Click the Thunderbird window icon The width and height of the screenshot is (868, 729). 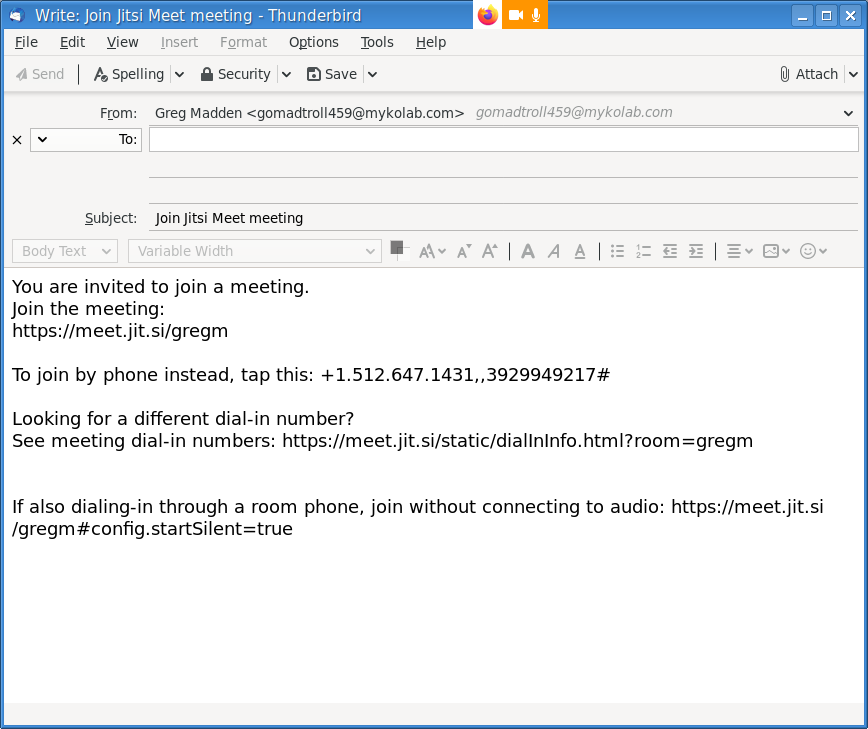pos(17,15)
